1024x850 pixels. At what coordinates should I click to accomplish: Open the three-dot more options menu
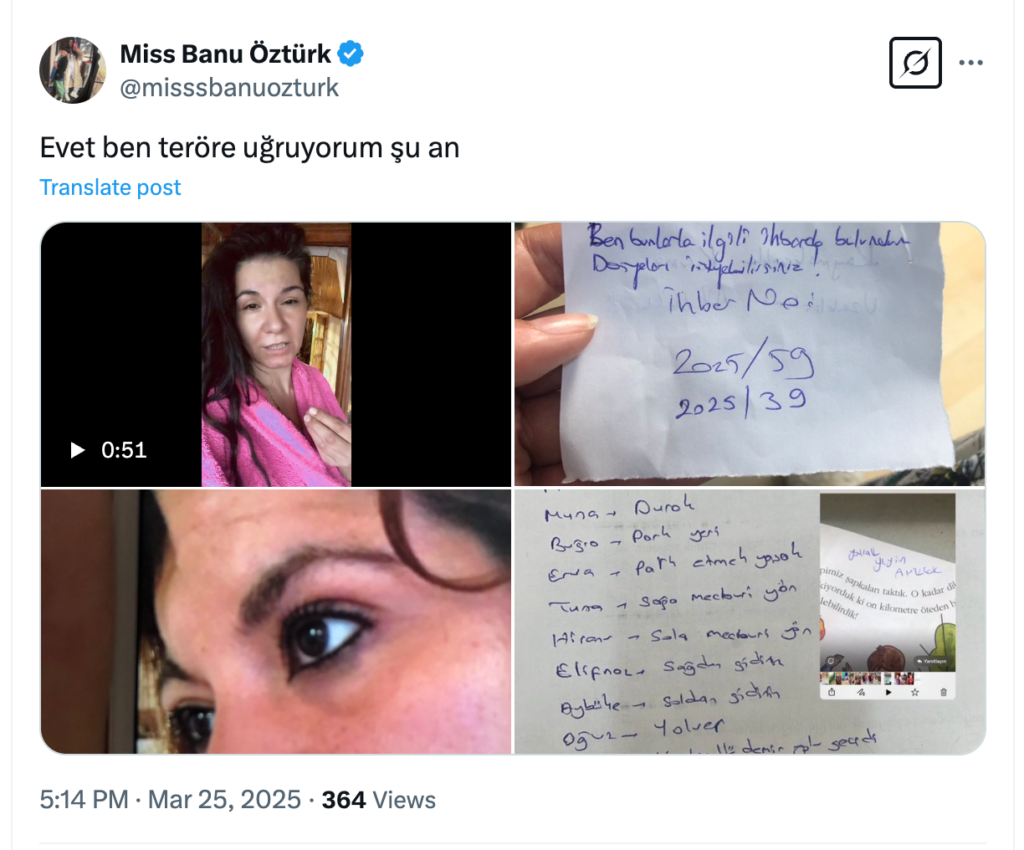click(x=970, y=63)
